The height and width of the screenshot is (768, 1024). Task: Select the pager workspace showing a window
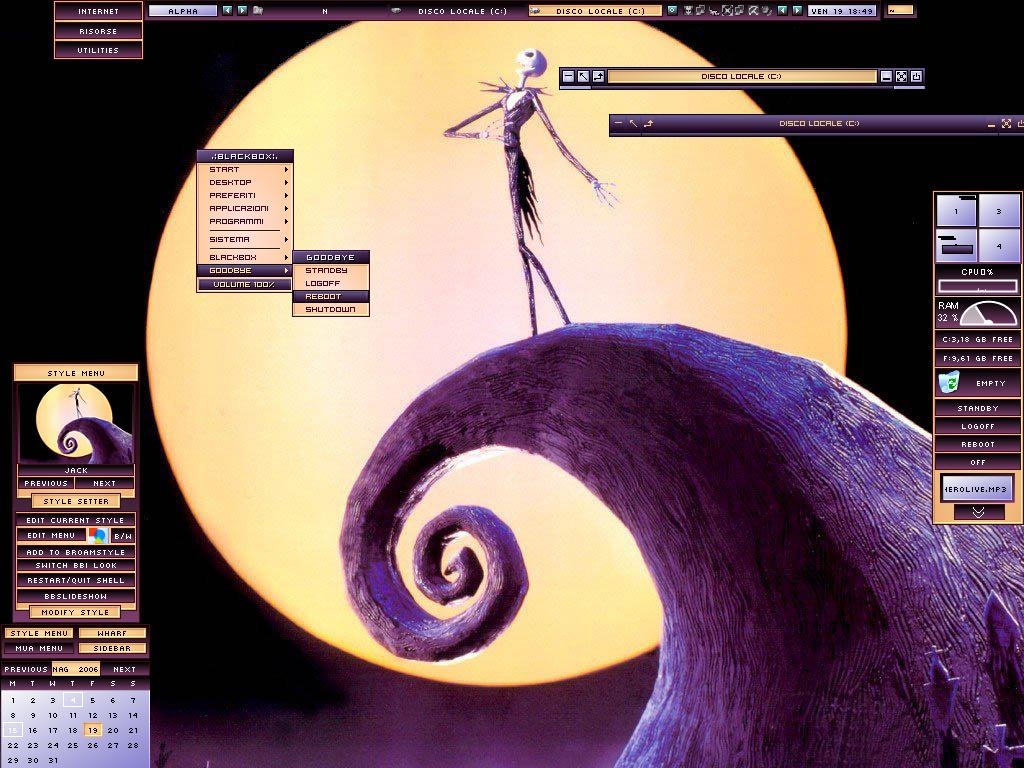point(957,246)
